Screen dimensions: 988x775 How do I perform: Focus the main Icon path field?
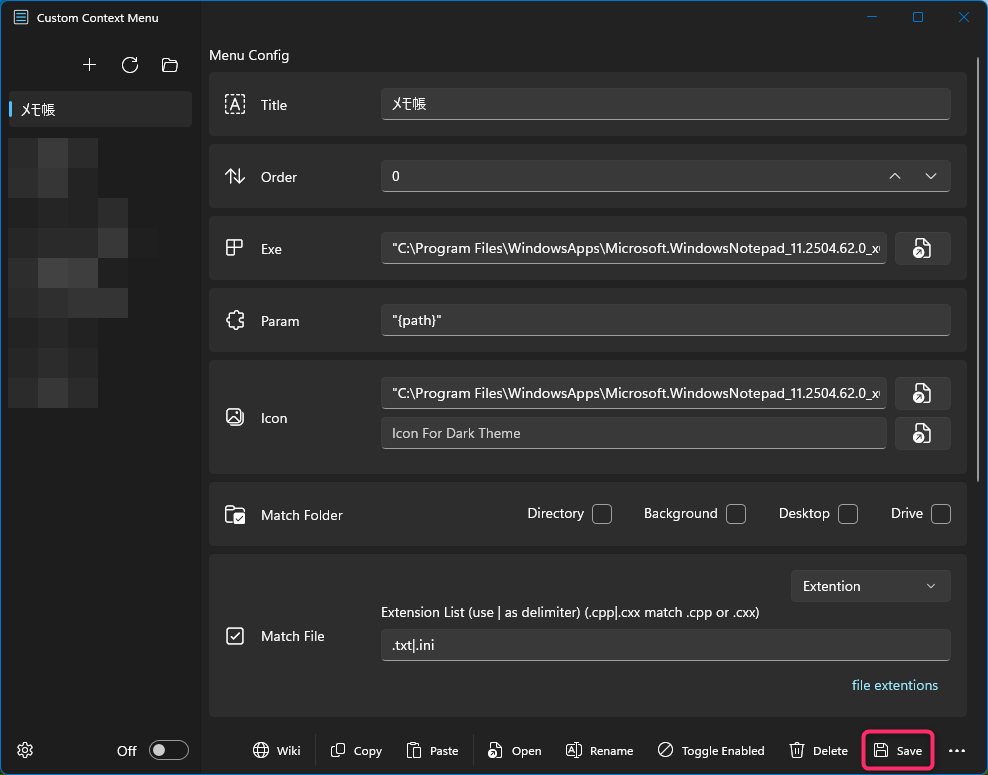pos(634,393)
